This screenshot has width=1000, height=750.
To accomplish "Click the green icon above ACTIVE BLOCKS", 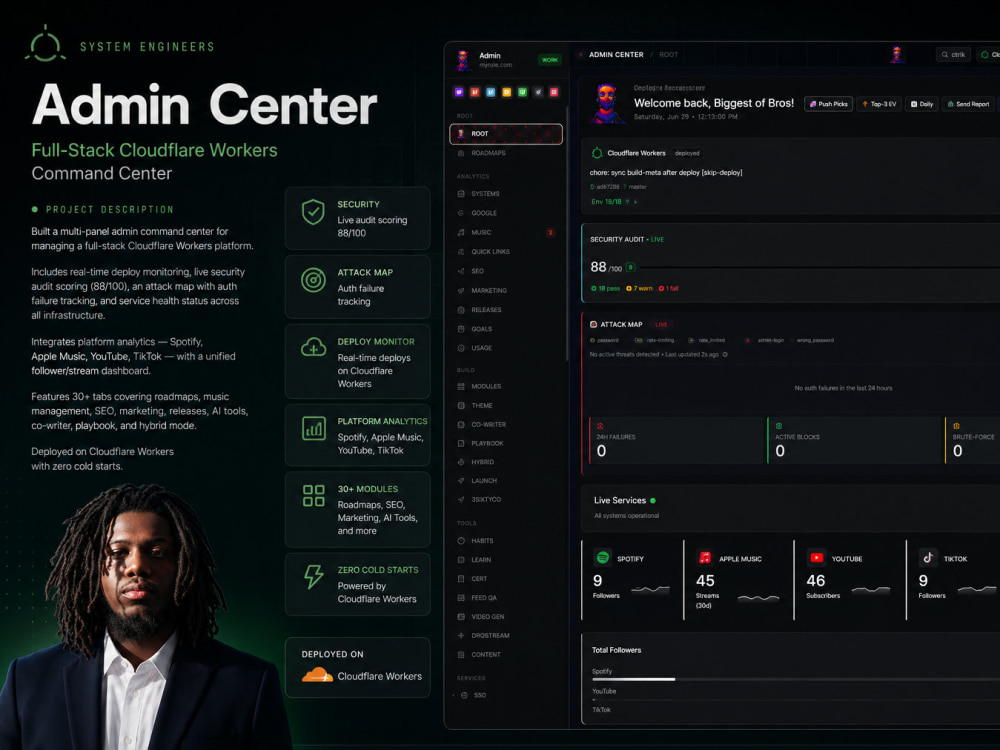I will point(779,425).
